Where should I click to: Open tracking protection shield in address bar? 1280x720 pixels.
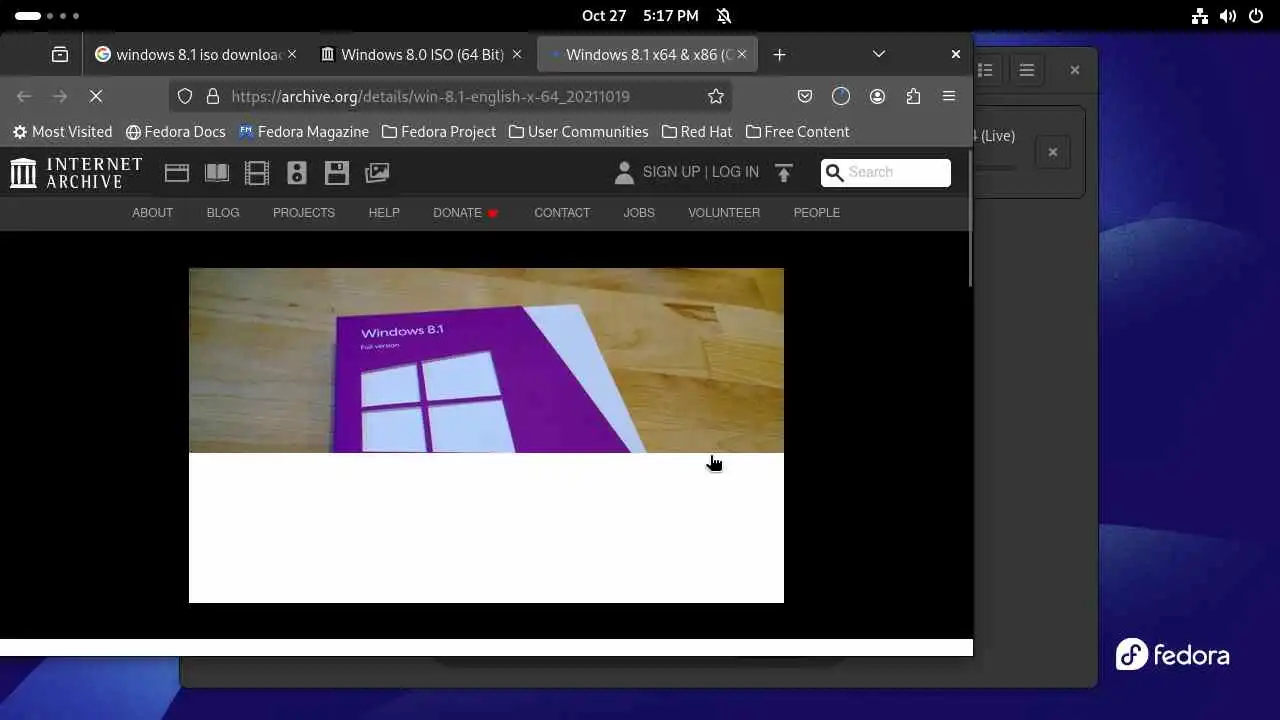(185, 96)
